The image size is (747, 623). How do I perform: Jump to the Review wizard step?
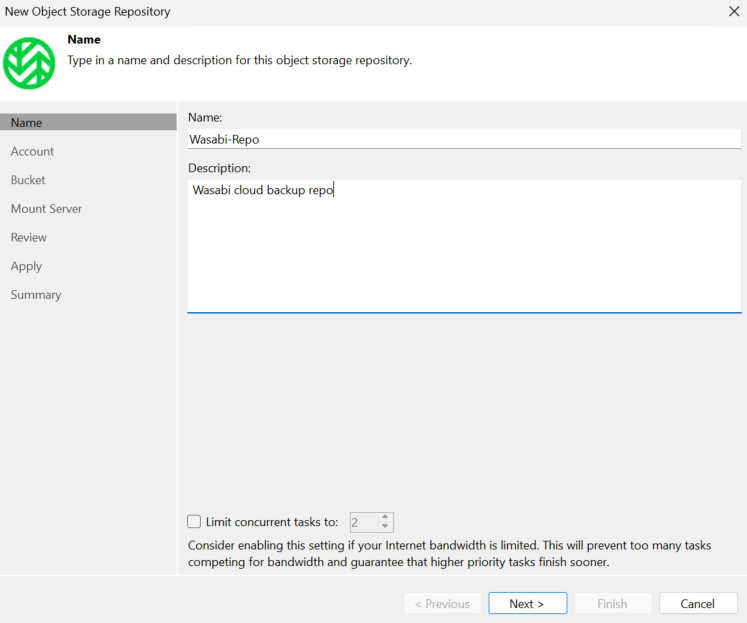click(29, 237)
